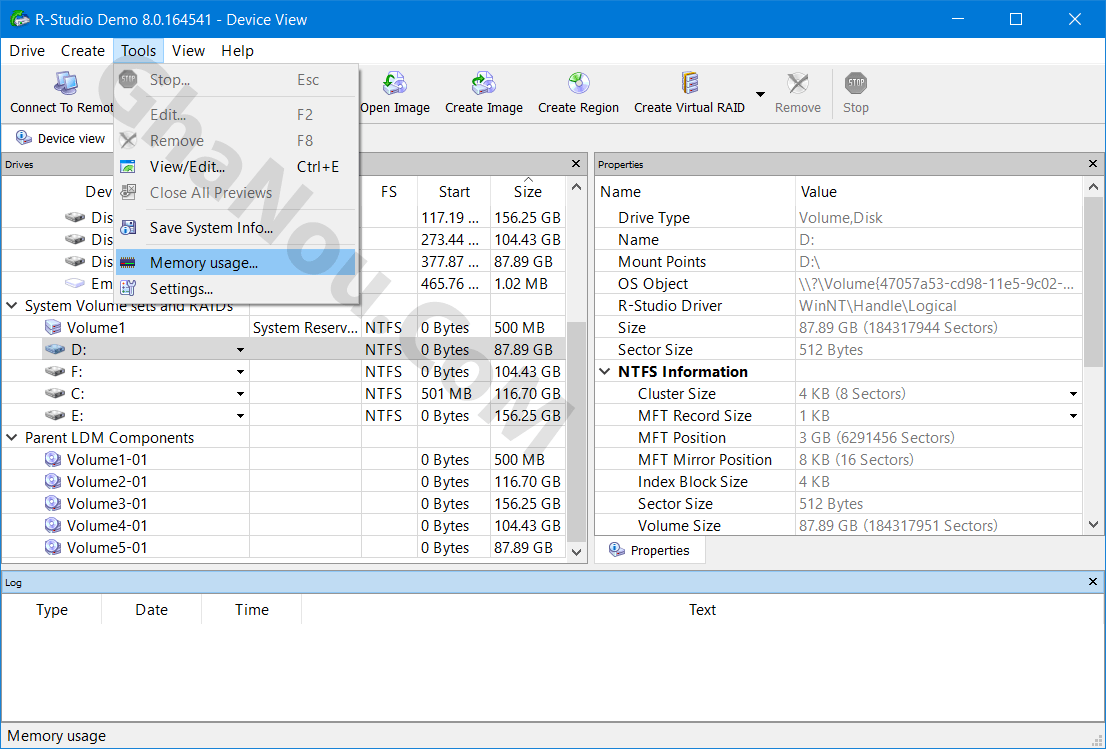Viewport: 1106px width, 749px height.
Task: Open the C: drive dropdown arrow
Action: (x=241, y=394)
